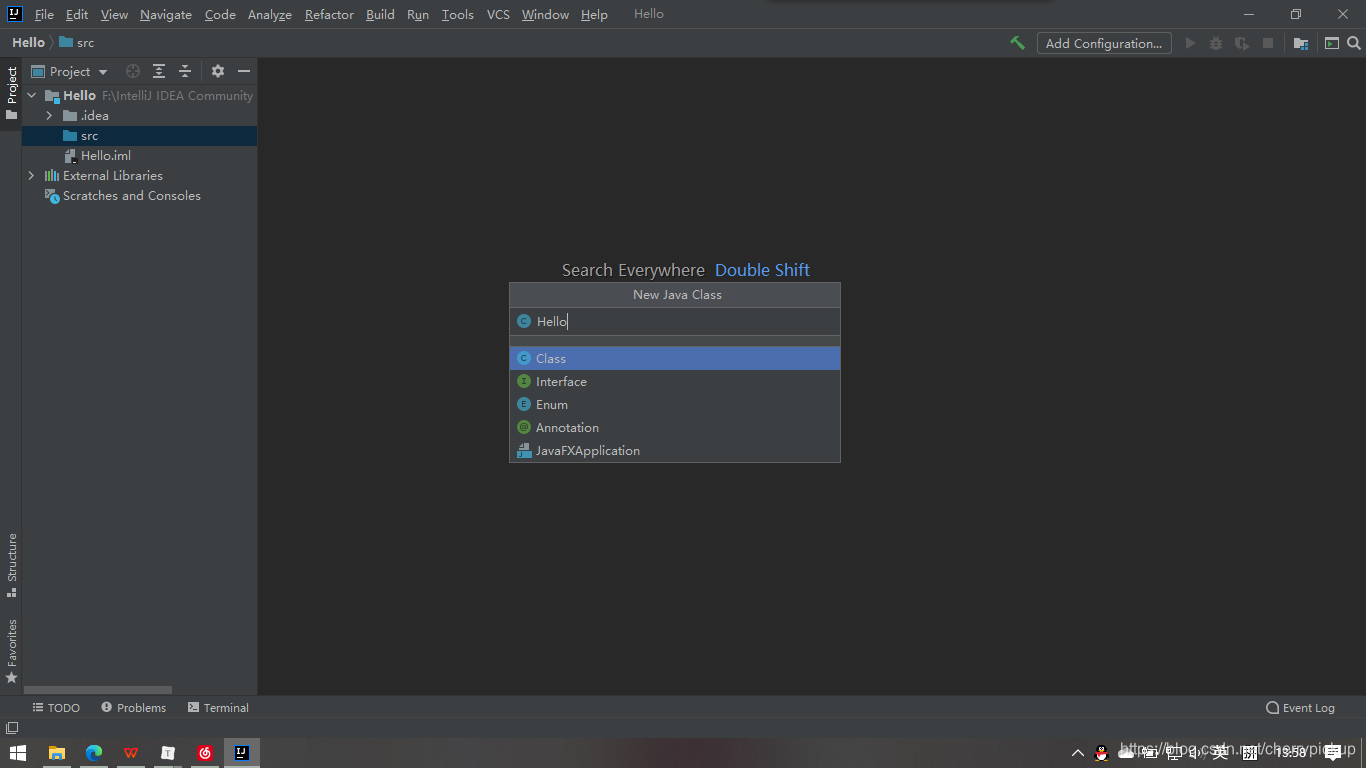Click the Project panel horizontal scrollbar
Viewport: 1366px width, 768px height.
click(98, 690)
